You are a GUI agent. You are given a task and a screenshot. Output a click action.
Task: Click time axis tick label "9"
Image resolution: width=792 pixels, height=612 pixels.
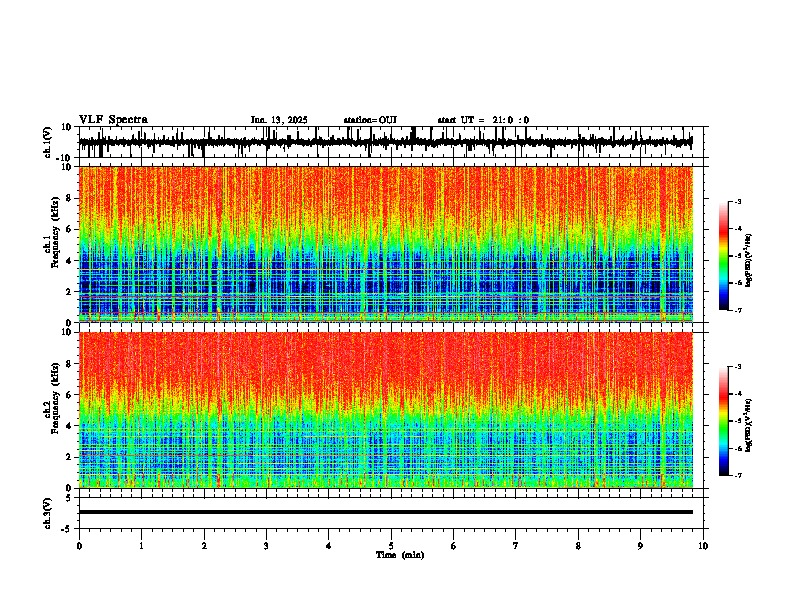[x=640, y=546]
